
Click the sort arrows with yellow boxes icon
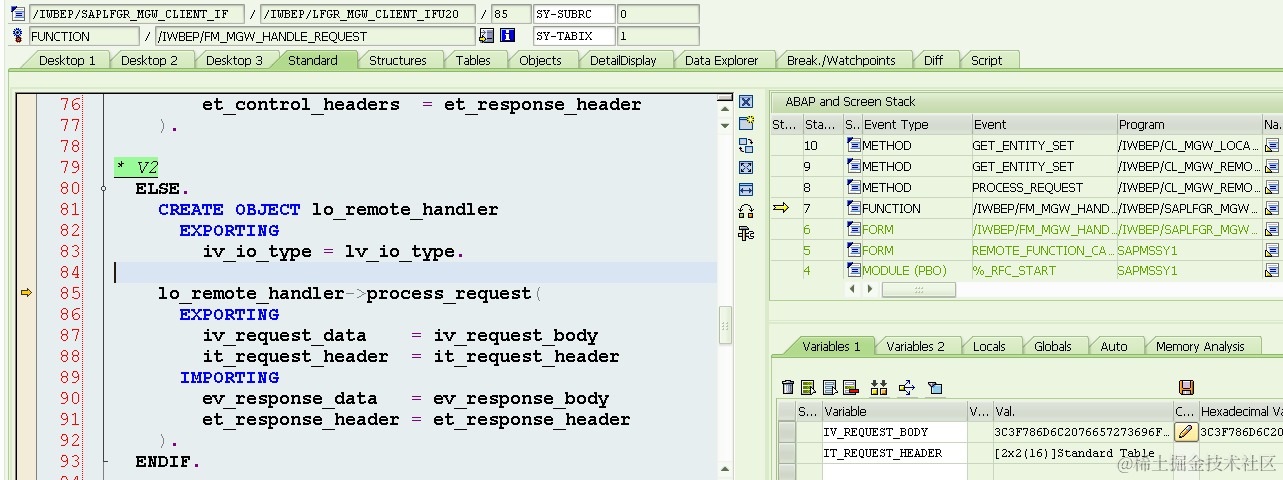(880, 388)
